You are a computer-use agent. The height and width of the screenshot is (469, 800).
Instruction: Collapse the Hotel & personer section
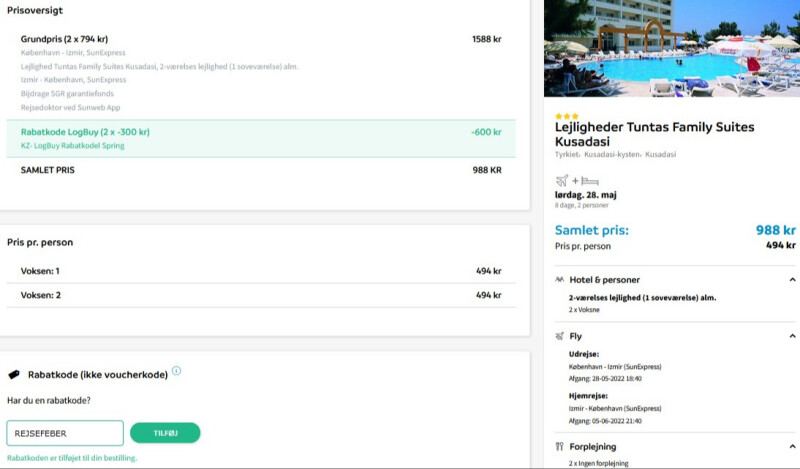792,280
